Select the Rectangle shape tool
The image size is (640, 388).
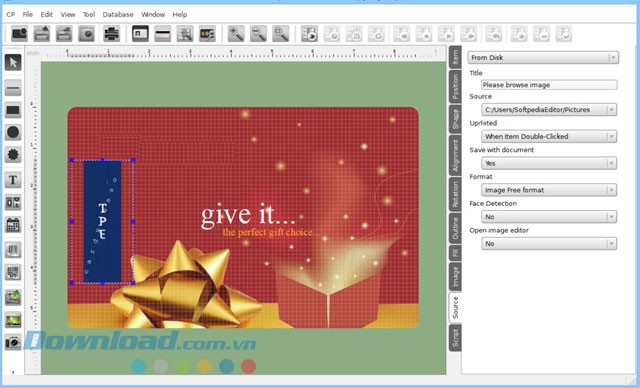click(13, 110)
